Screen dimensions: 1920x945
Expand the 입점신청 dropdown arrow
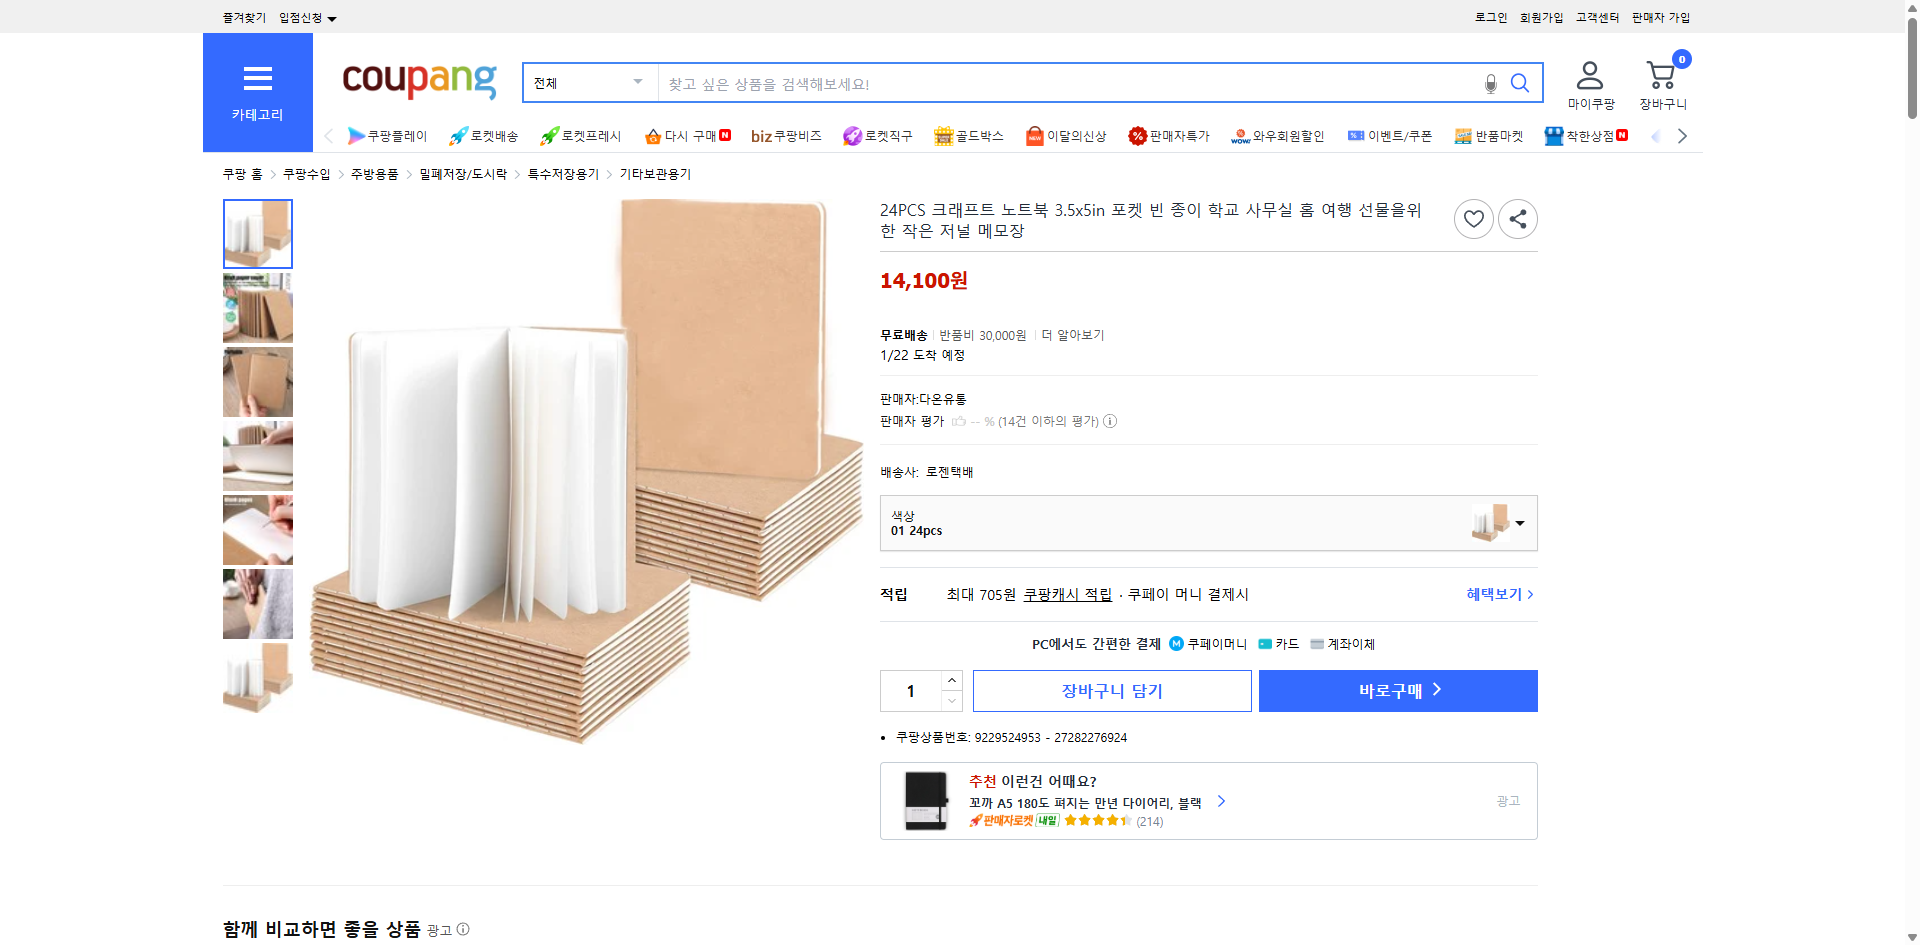(333, 17)
